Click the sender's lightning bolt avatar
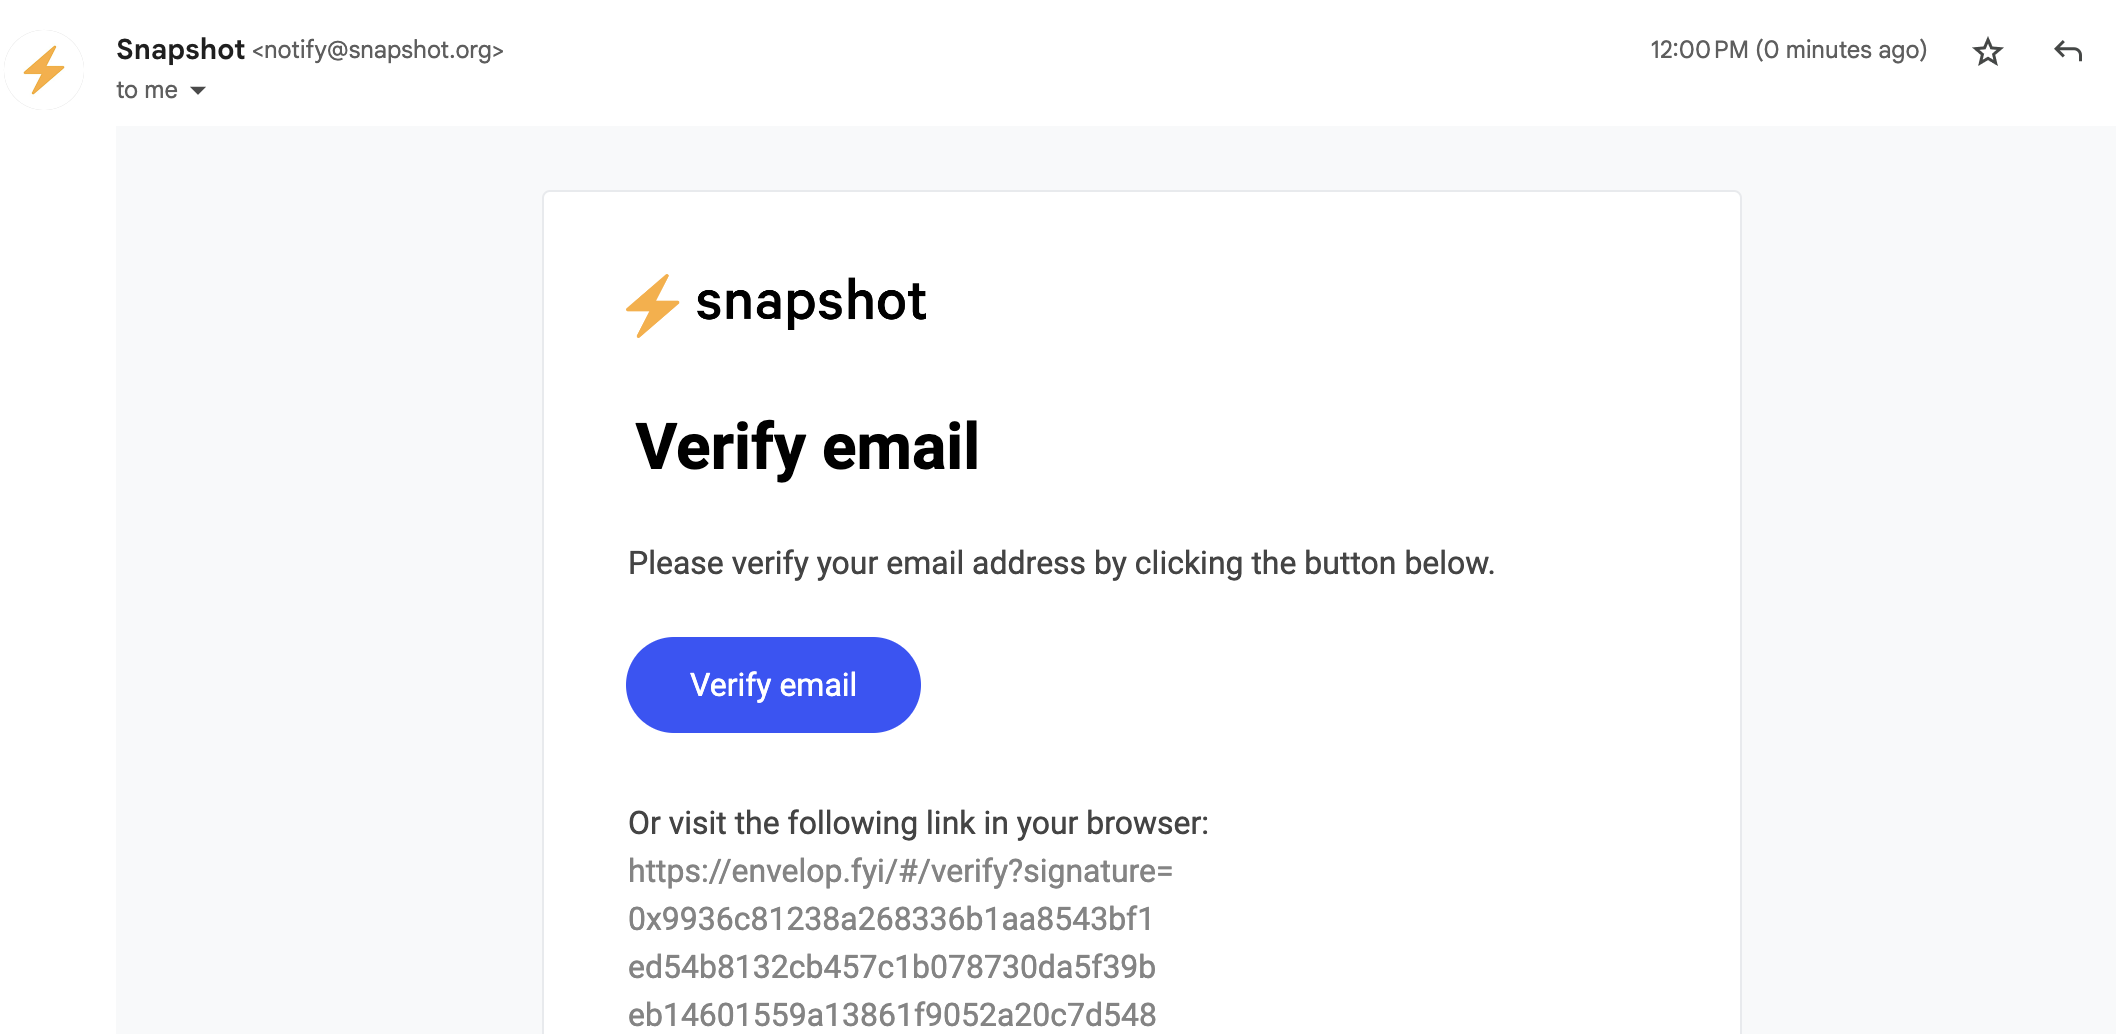 44,70
